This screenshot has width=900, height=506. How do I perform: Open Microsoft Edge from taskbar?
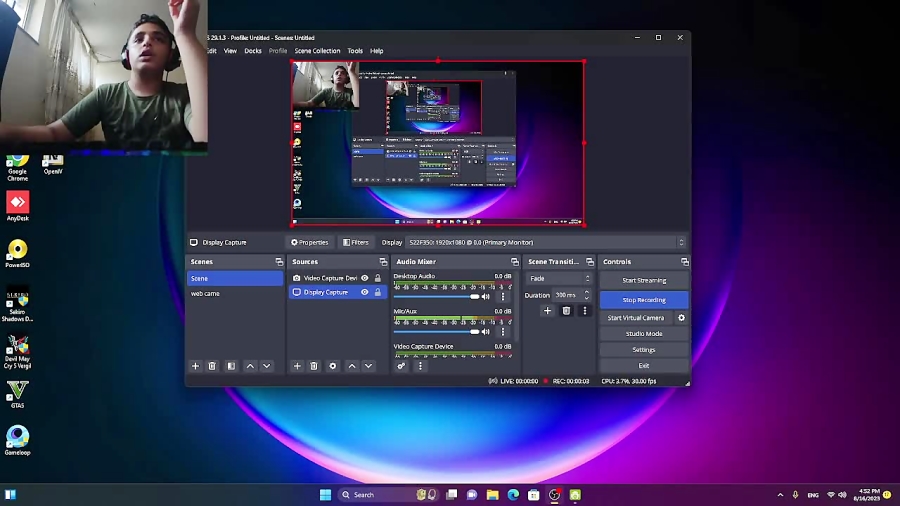click(513, 495)
